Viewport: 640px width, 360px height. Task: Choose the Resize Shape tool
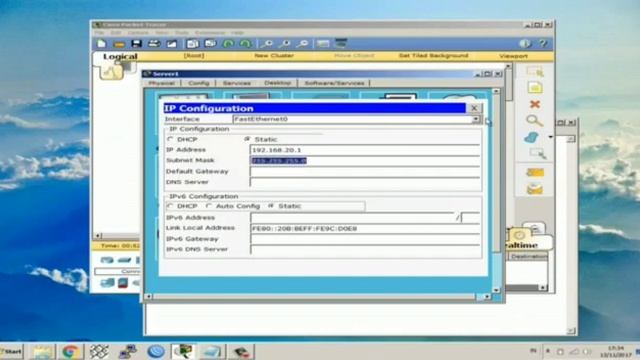pos(538,153)
